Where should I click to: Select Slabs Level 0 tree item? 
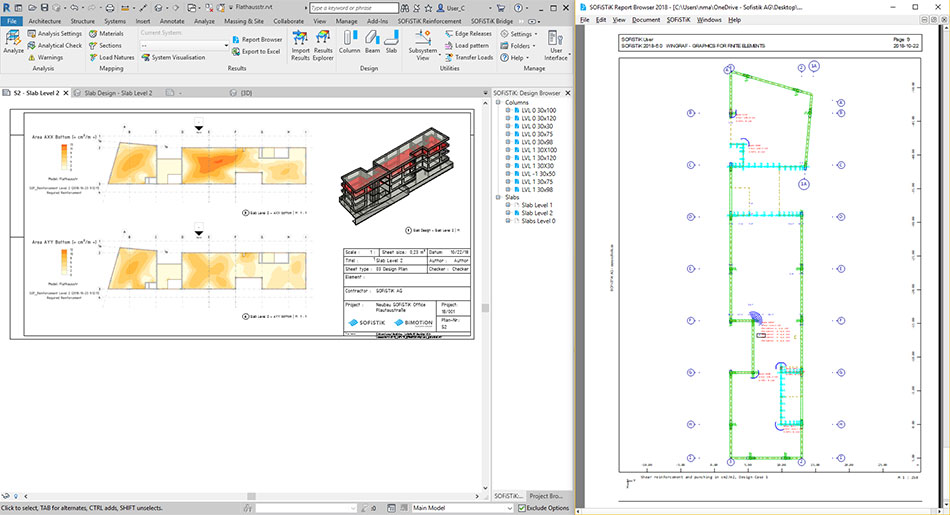point(538,221)
